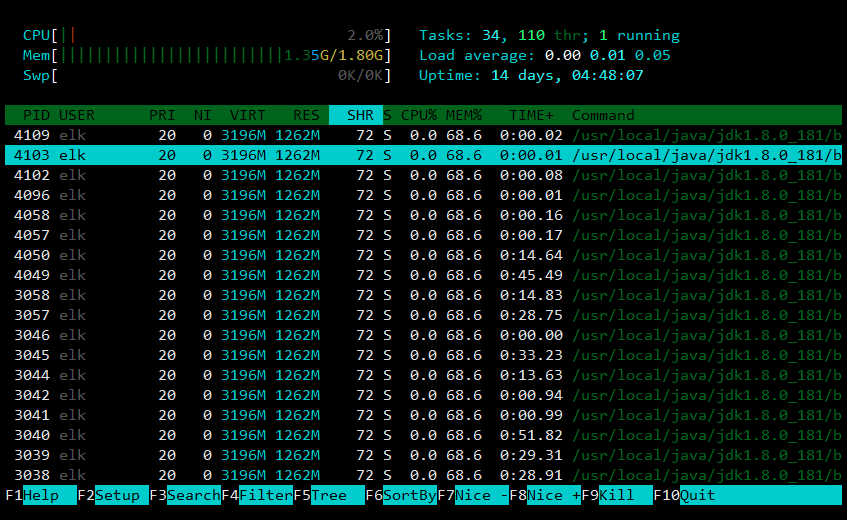The image size is (847, 520).
Task: Click Kill in the function bar
Action: 617,495
